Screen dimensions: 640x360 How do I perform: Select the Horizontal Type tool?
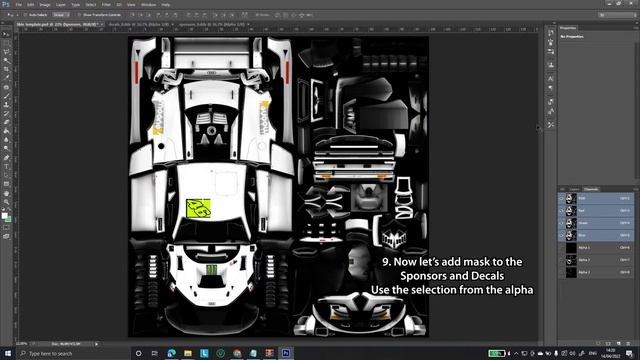(x=6, y=166)
